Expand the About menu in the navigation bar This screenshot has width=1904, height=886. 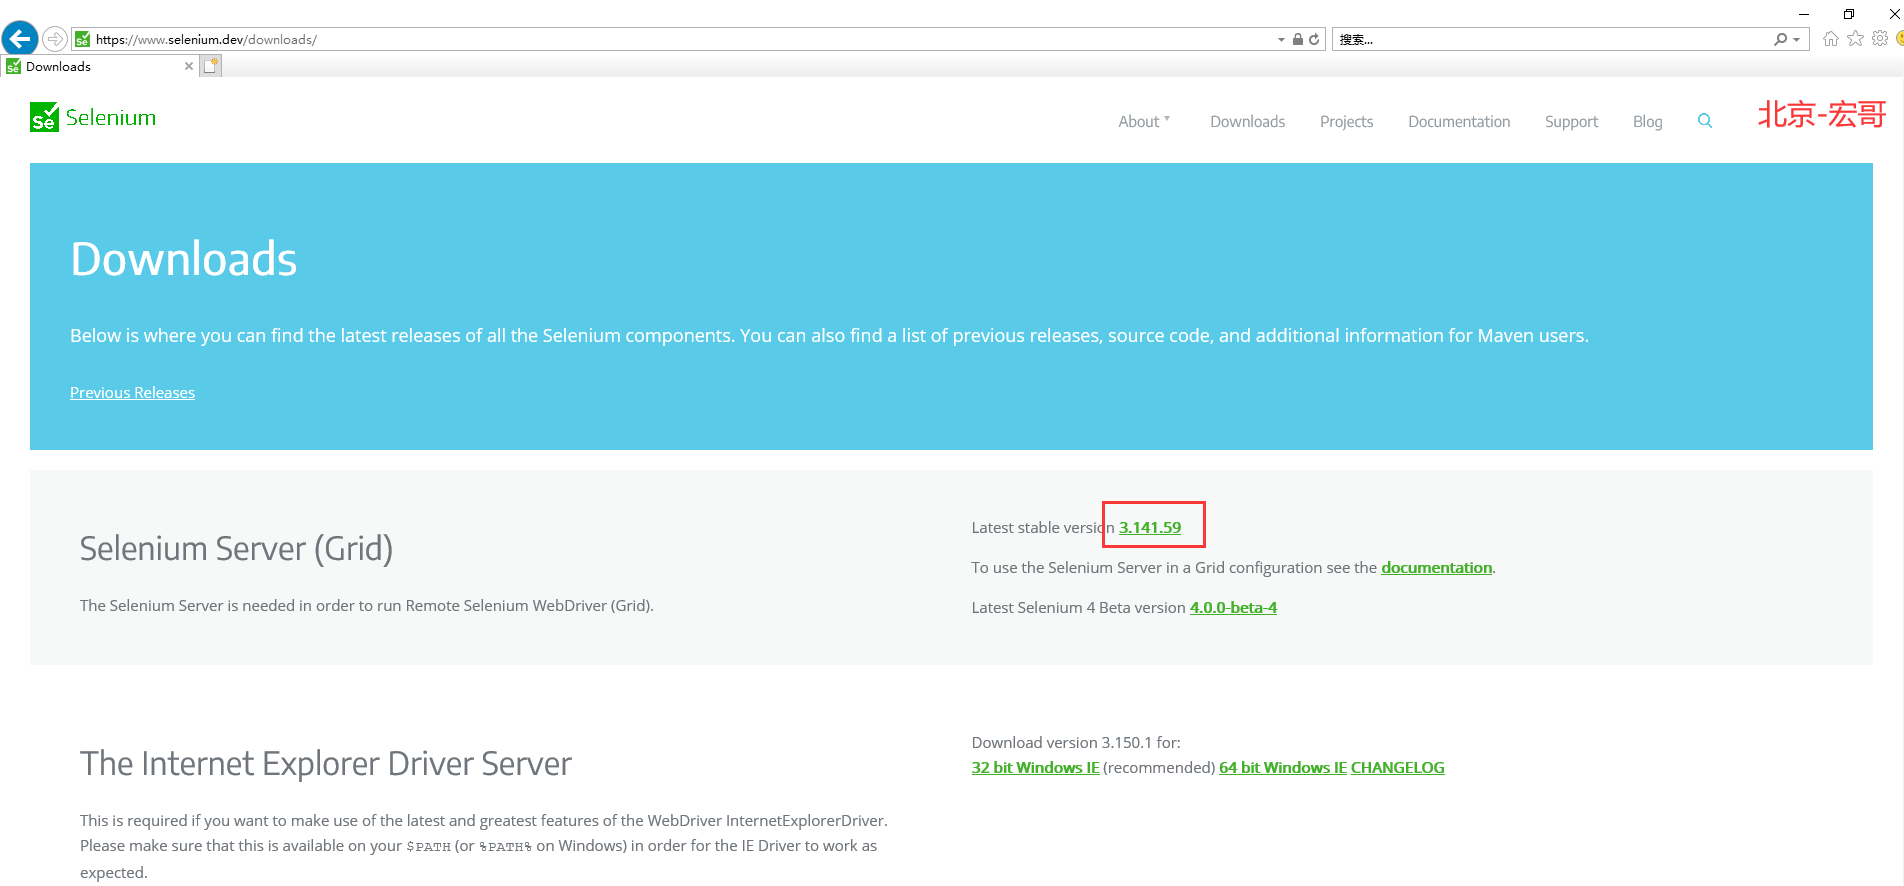tap(1144, 121)
